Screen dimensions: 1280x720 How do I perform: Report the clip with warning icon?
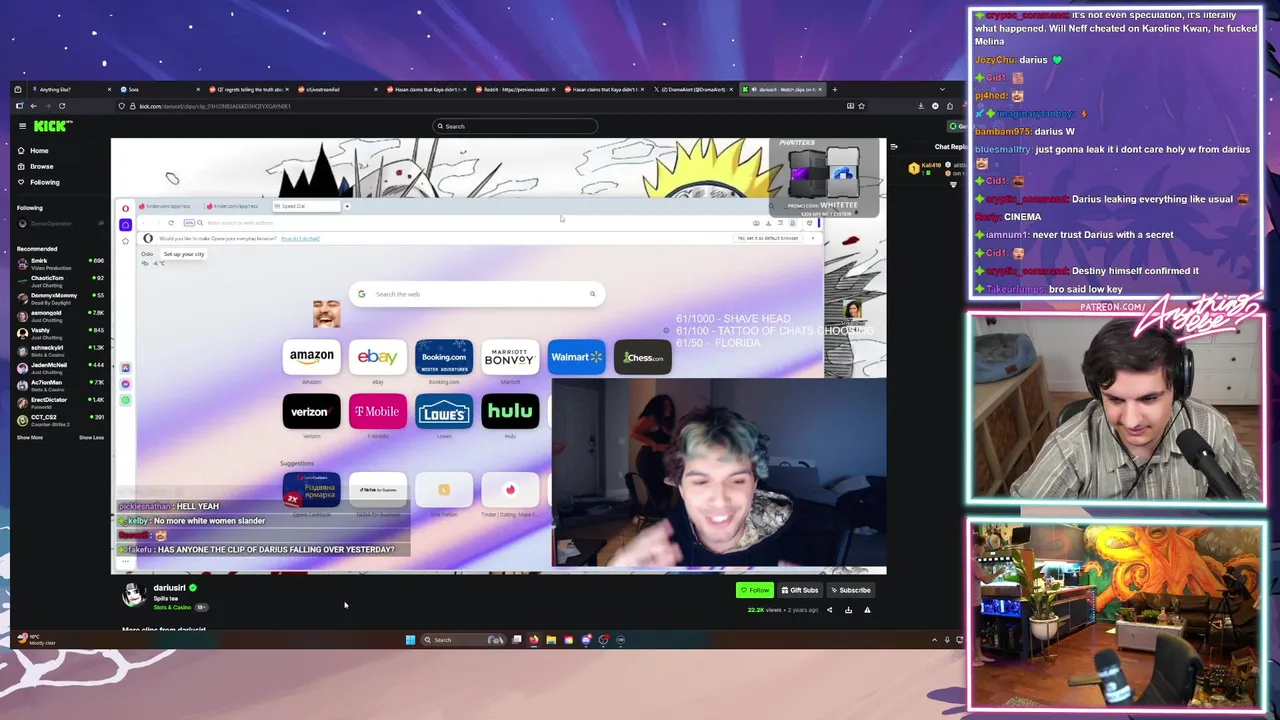point(867,610)
